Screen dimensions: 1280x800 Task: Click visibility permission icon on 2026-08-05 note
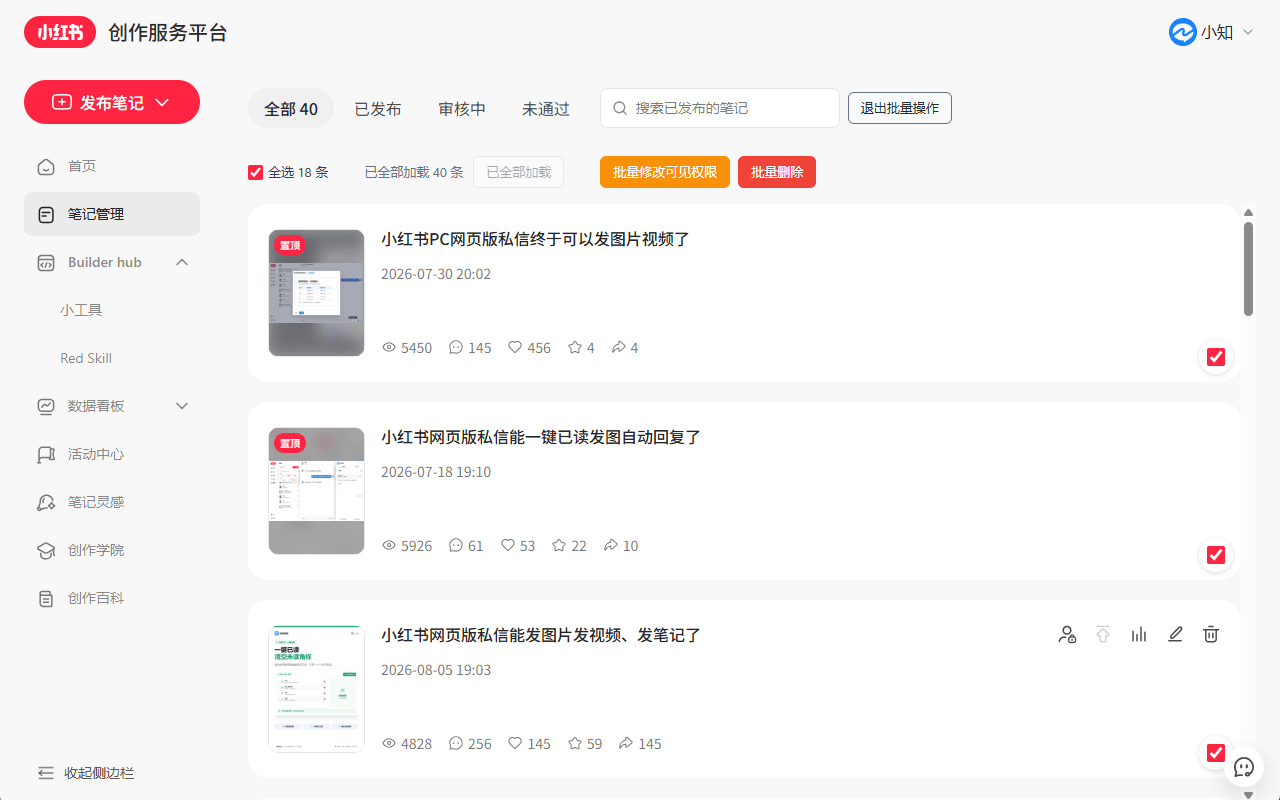point(1067,634)
